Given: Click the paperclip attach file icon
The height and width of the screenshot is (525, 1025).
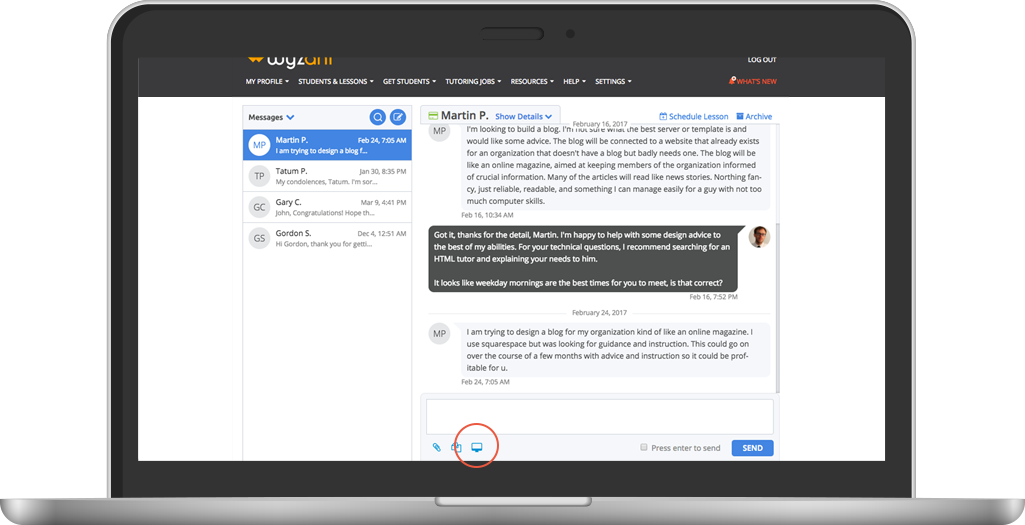Looking at the screenshot, I should pos(437,448).
